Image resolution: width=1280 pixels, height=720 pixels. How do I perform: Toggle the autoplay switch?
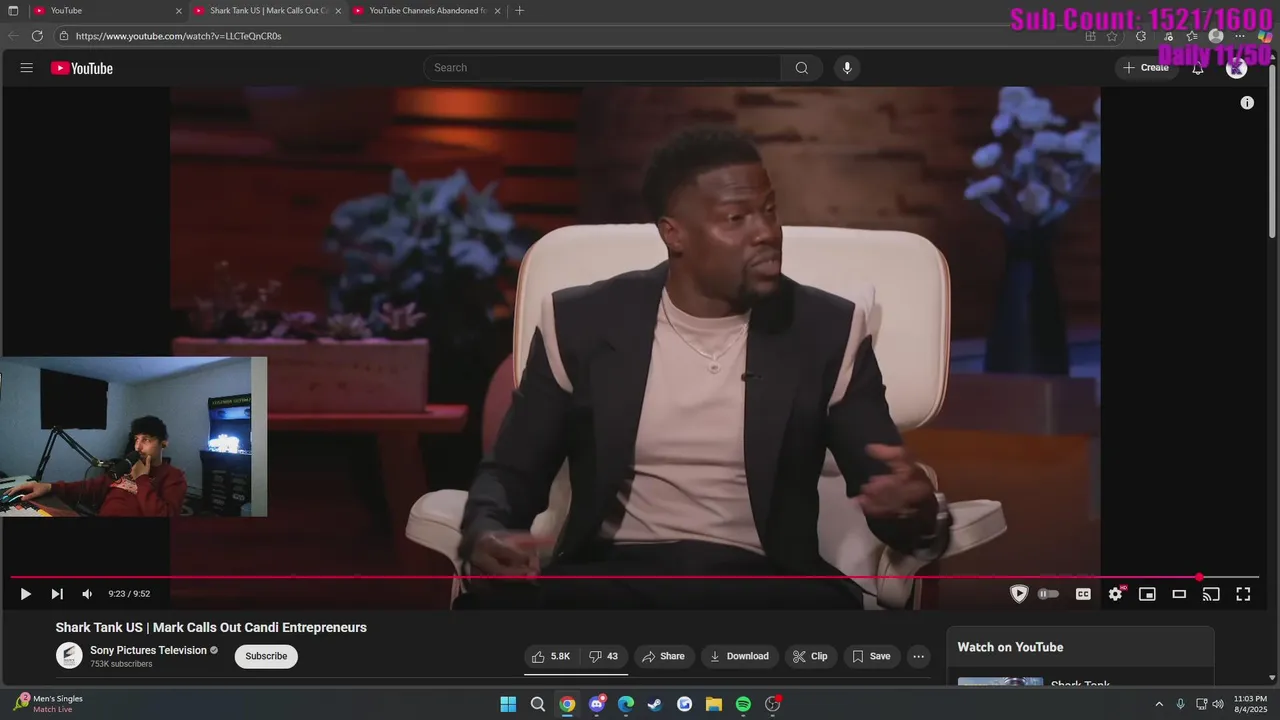tap(1048, 594)
